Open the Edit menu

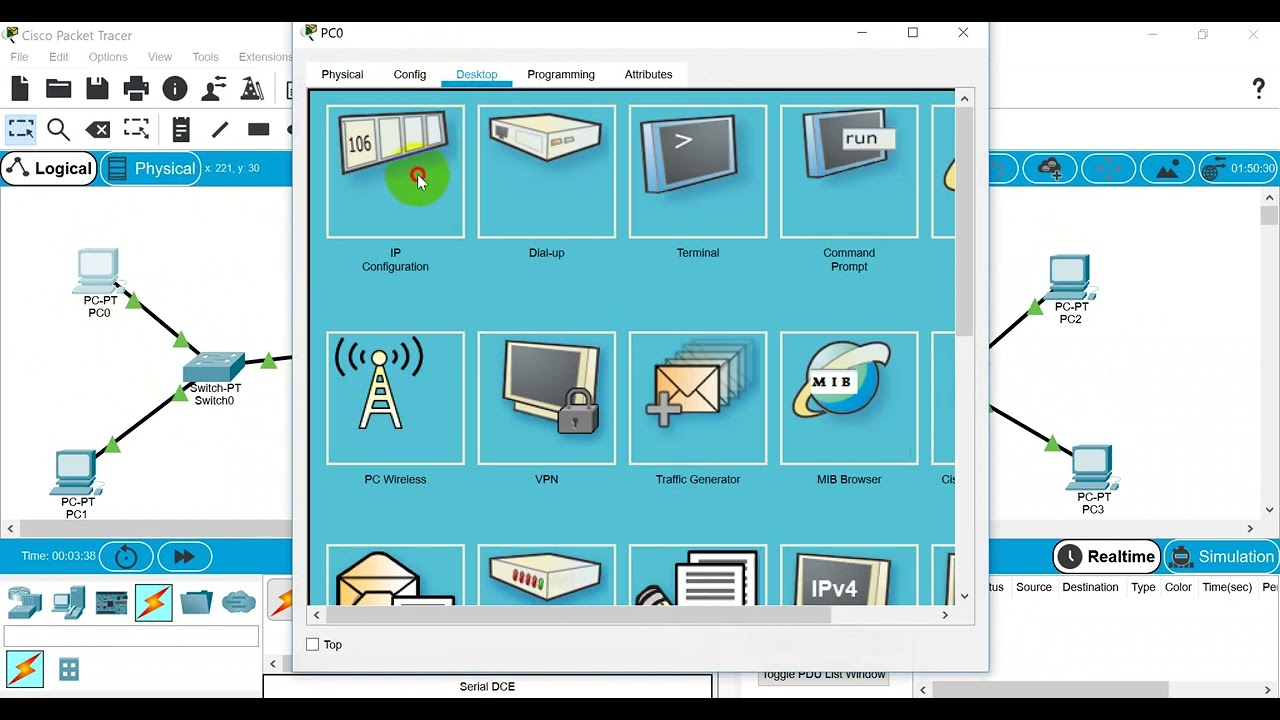click(x=59, y=57)
